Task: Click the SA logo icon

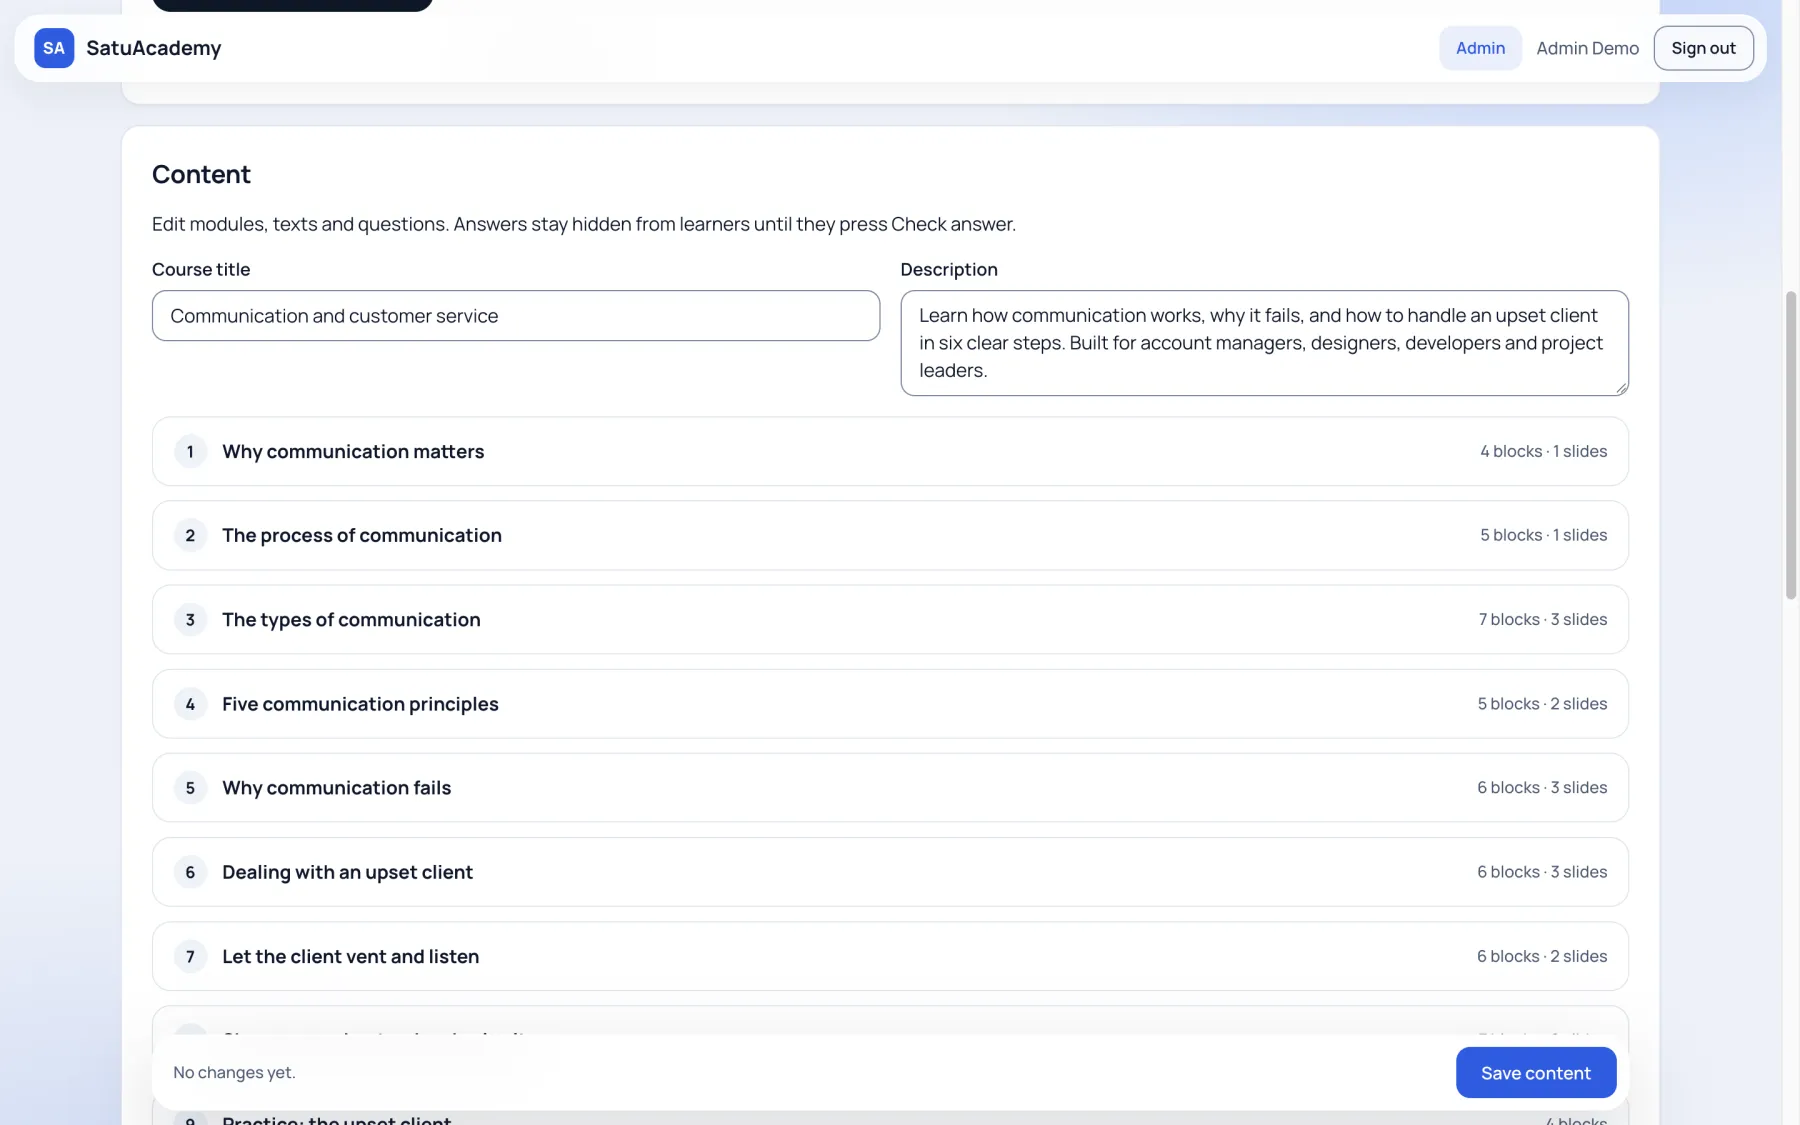Action: (x=54, y=48)
